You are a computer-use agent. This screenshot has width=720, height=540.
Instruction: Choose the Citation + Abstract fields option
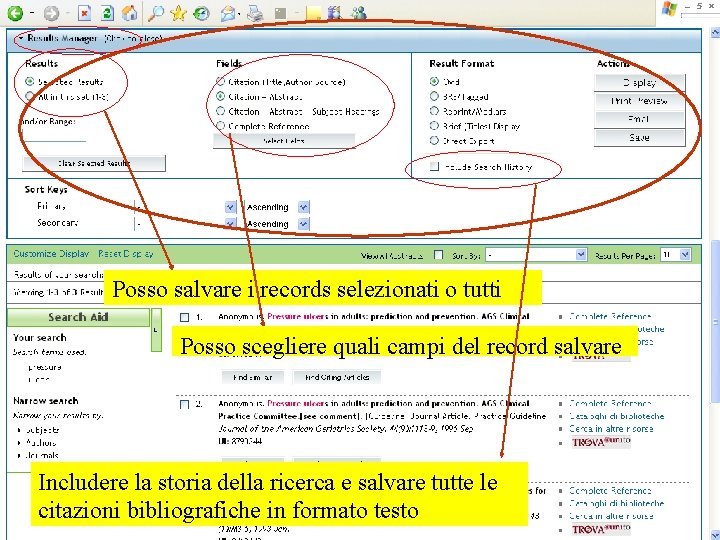[220, 96]
